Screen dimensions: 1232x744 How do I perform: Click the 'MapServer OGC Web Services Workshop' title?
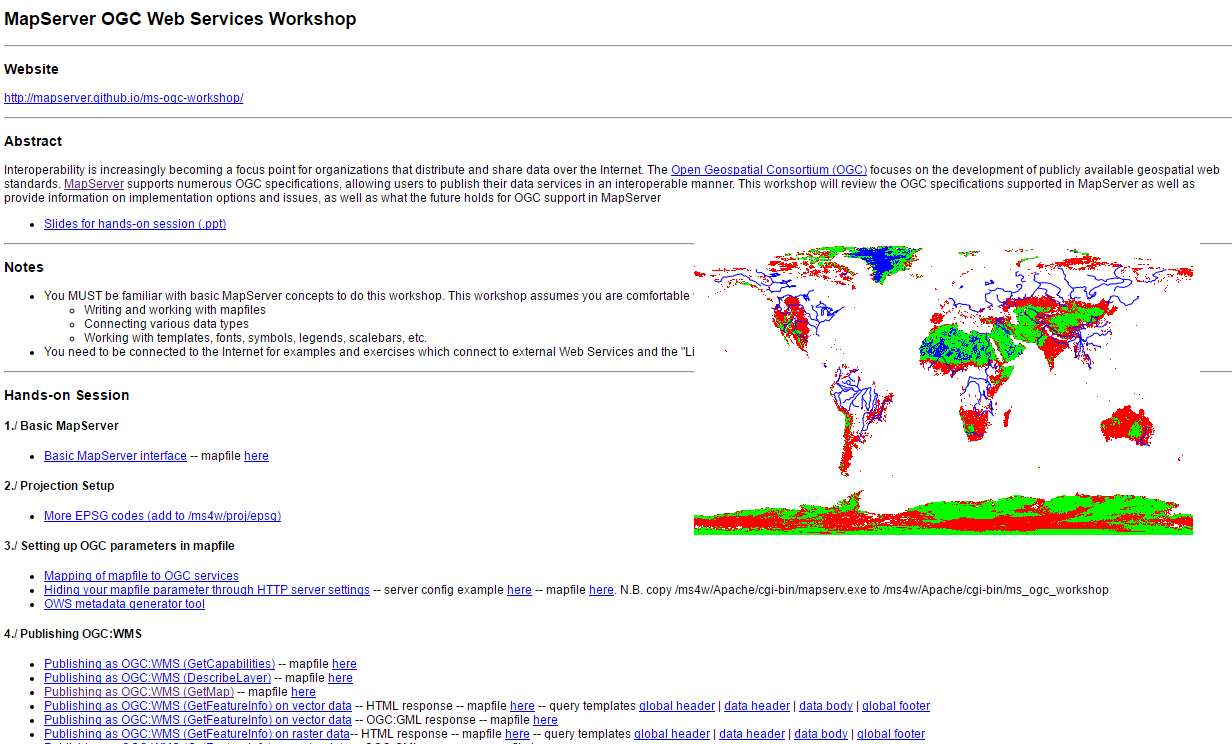pyautogui.click(x=180, y=19)
